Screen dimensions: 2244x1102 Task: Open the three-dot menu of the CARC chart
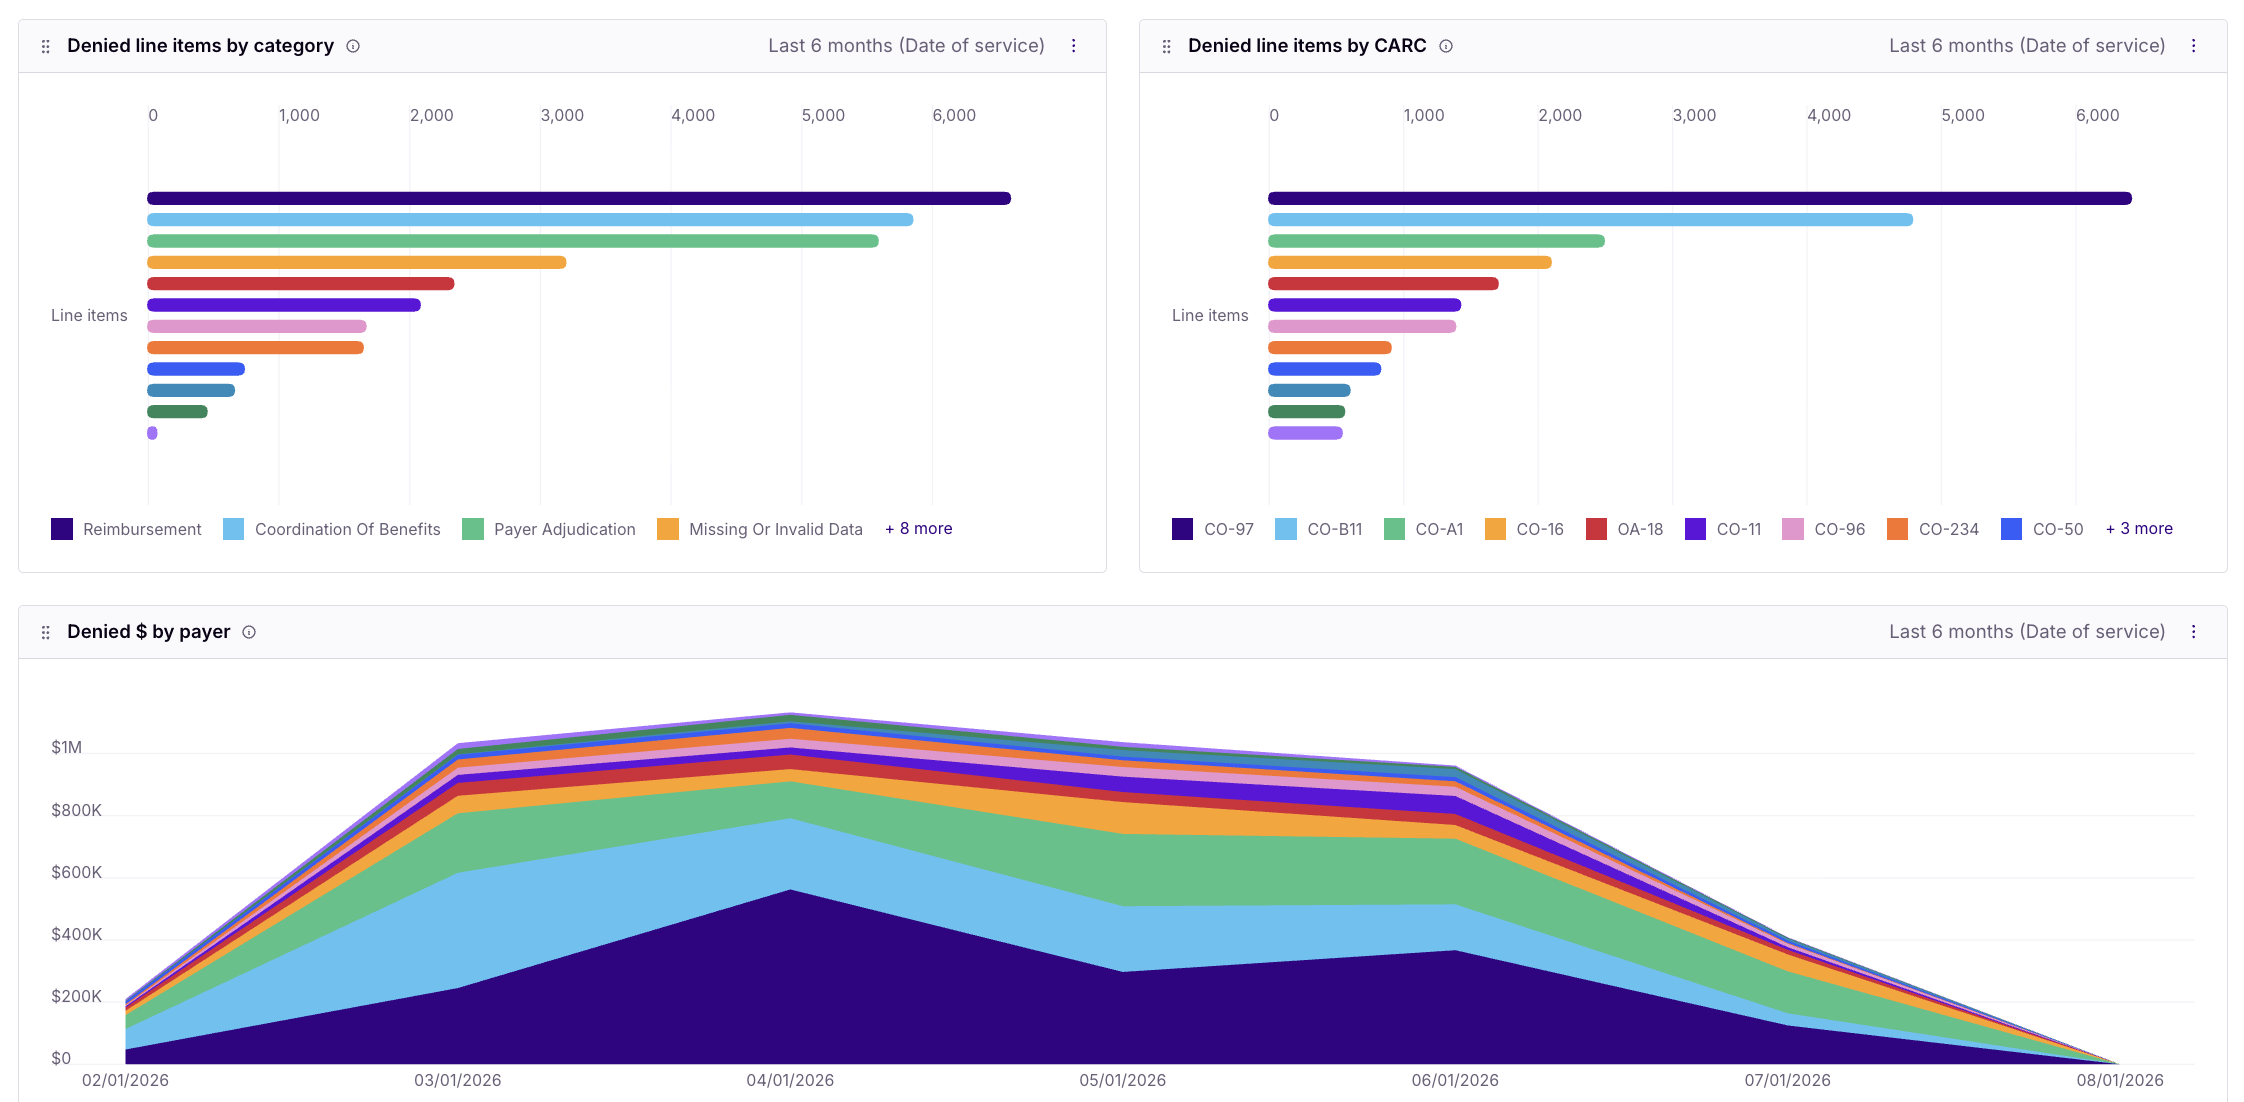(2194, 46)
